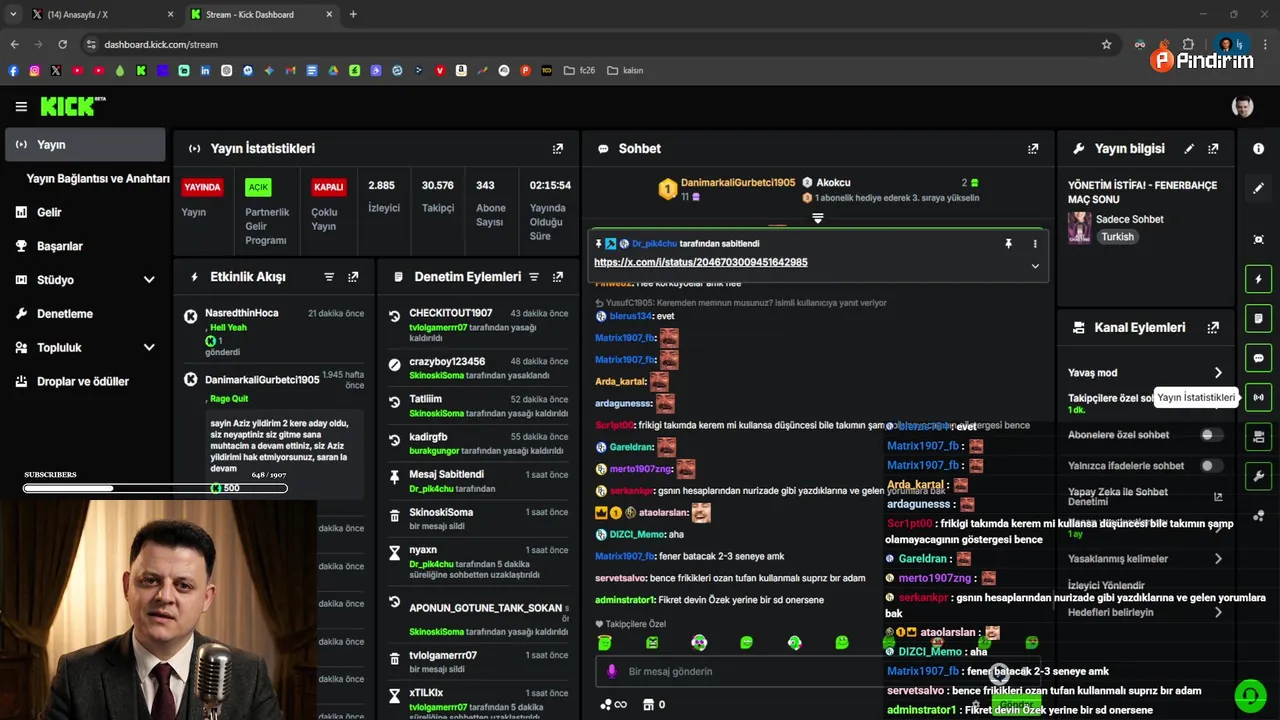Toggle the chat bubble widget in the right rail

tap(1258, 358)
